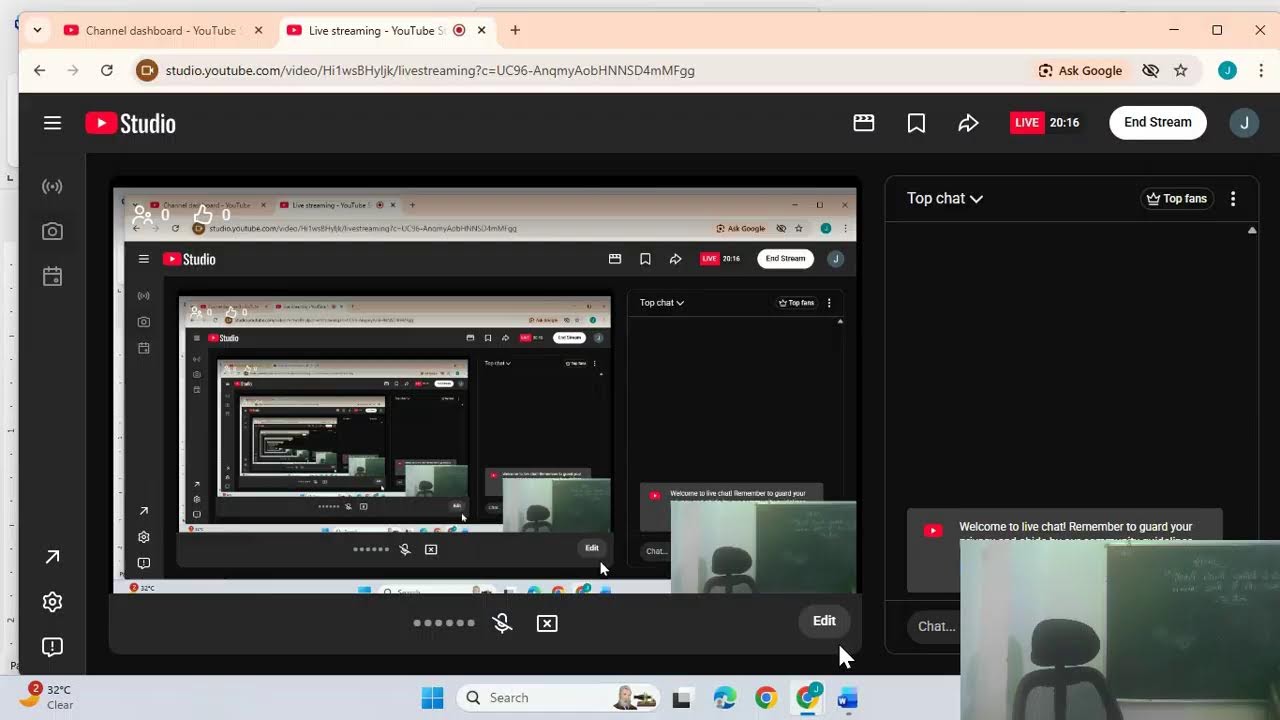This screenshot has height=720, width=1280.
Task: Click the Stream broadcast icon in left sidebar
Action: coord(52,187)
